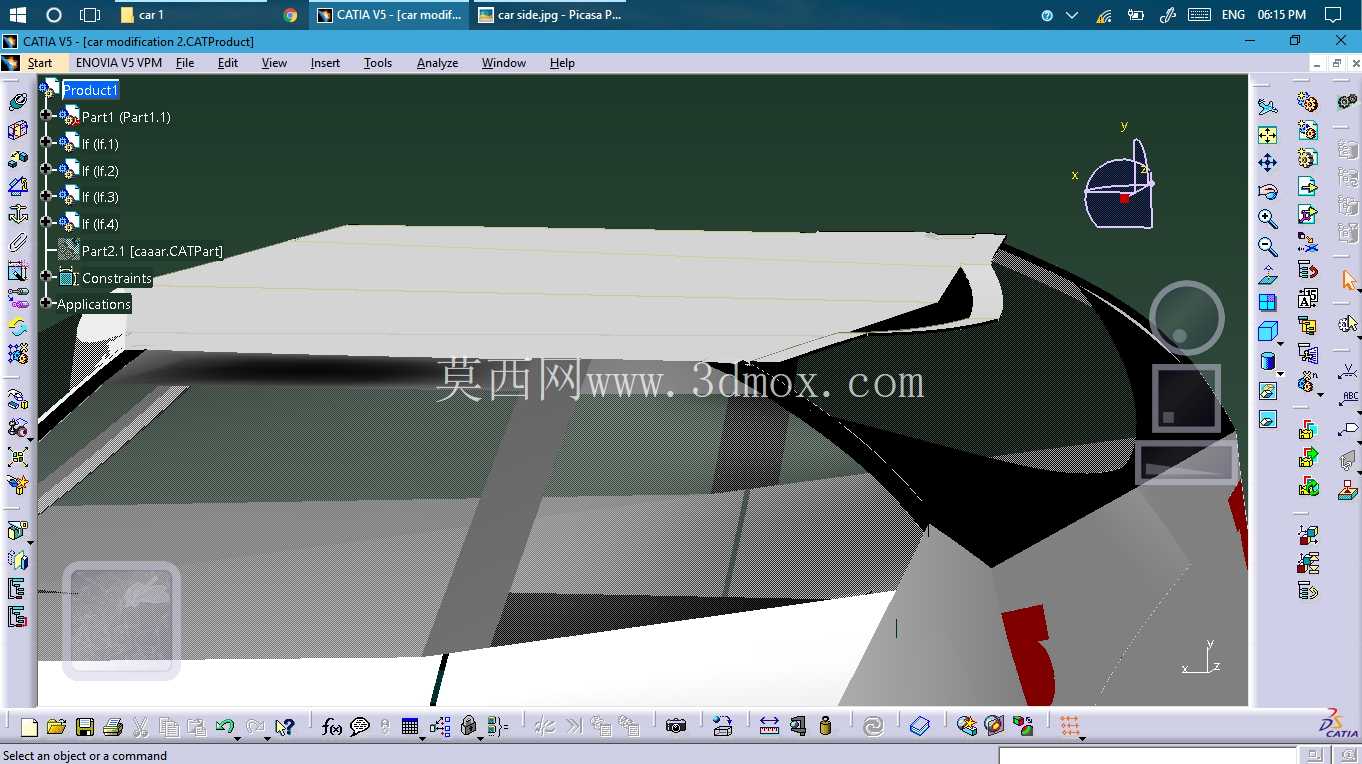Open the View menu

point(274,63)
